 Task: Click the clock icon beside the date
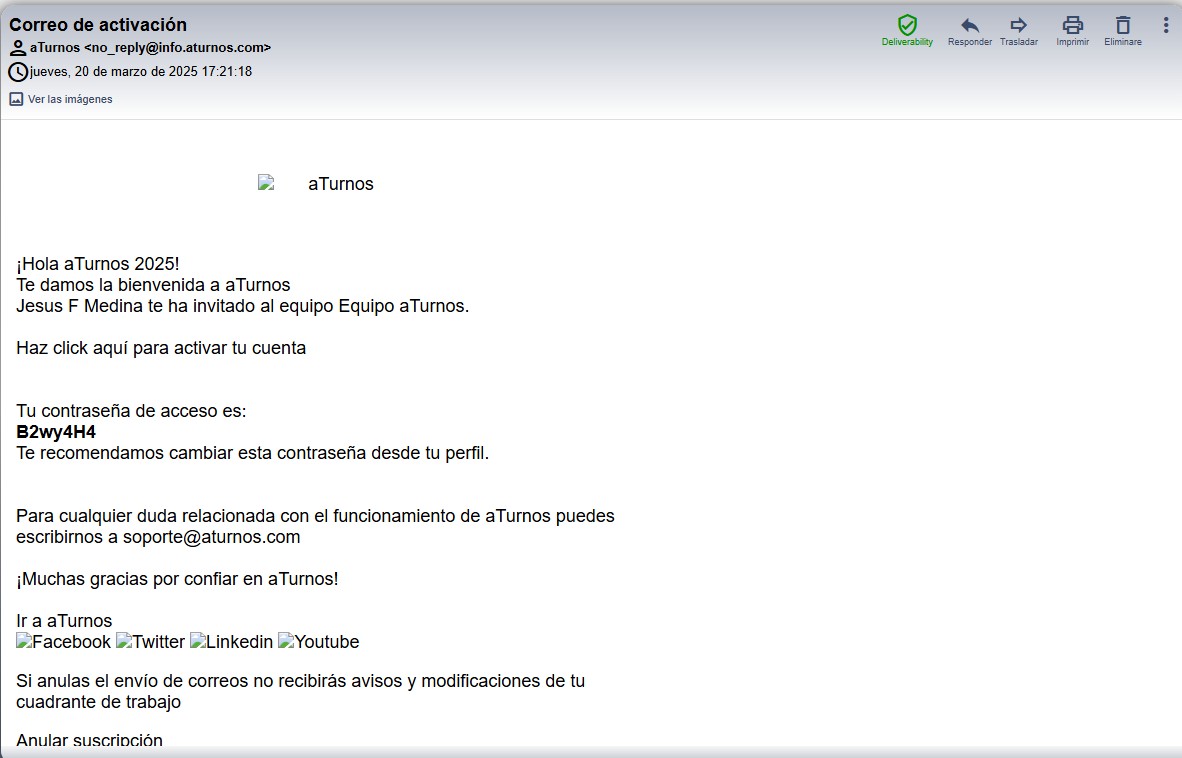pos(18,72)
